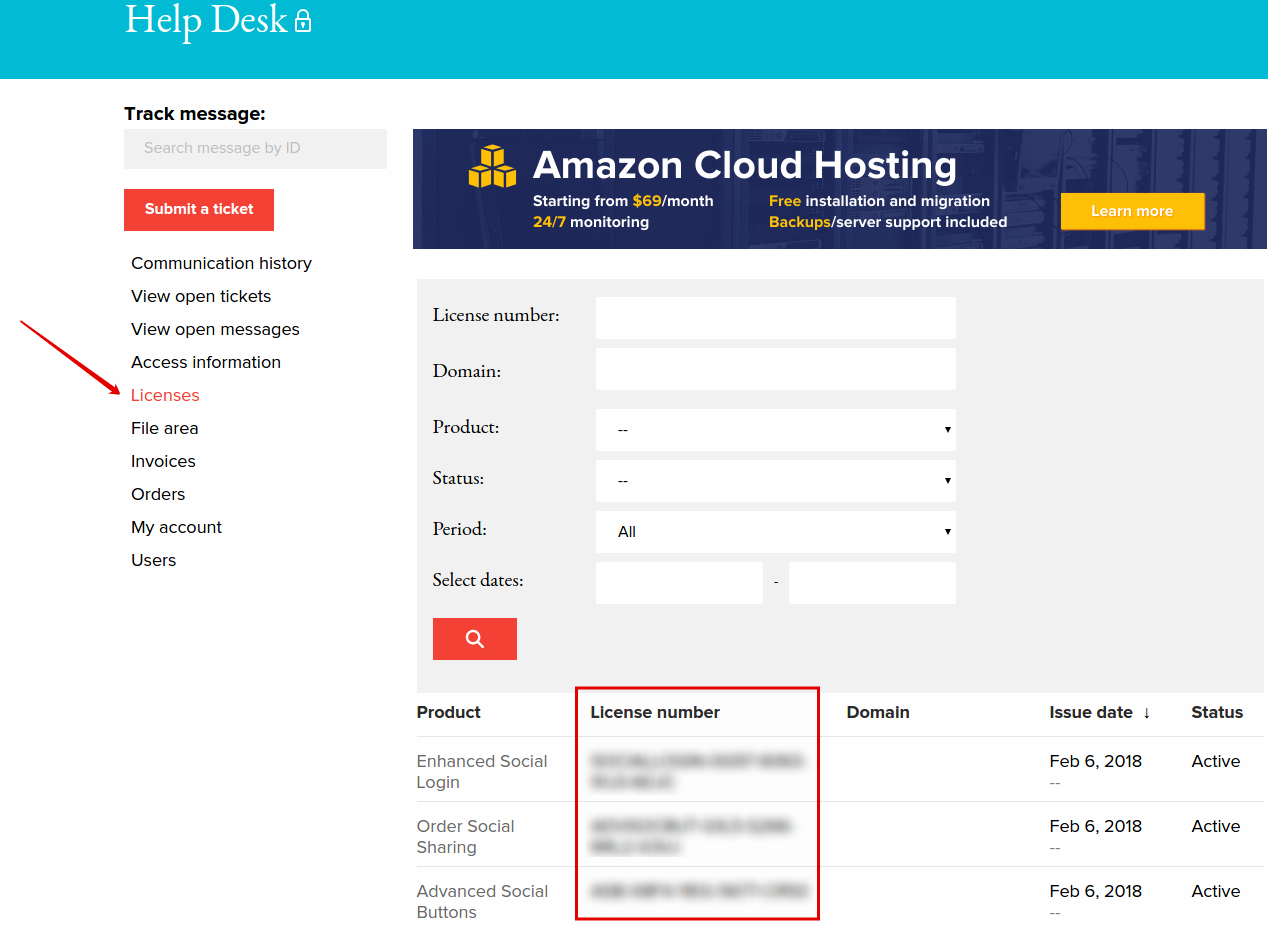Click Feb 6, 2018 in Enhanced Social Login row
The image size is (1268, 925).
click(x=1096, y=761)
